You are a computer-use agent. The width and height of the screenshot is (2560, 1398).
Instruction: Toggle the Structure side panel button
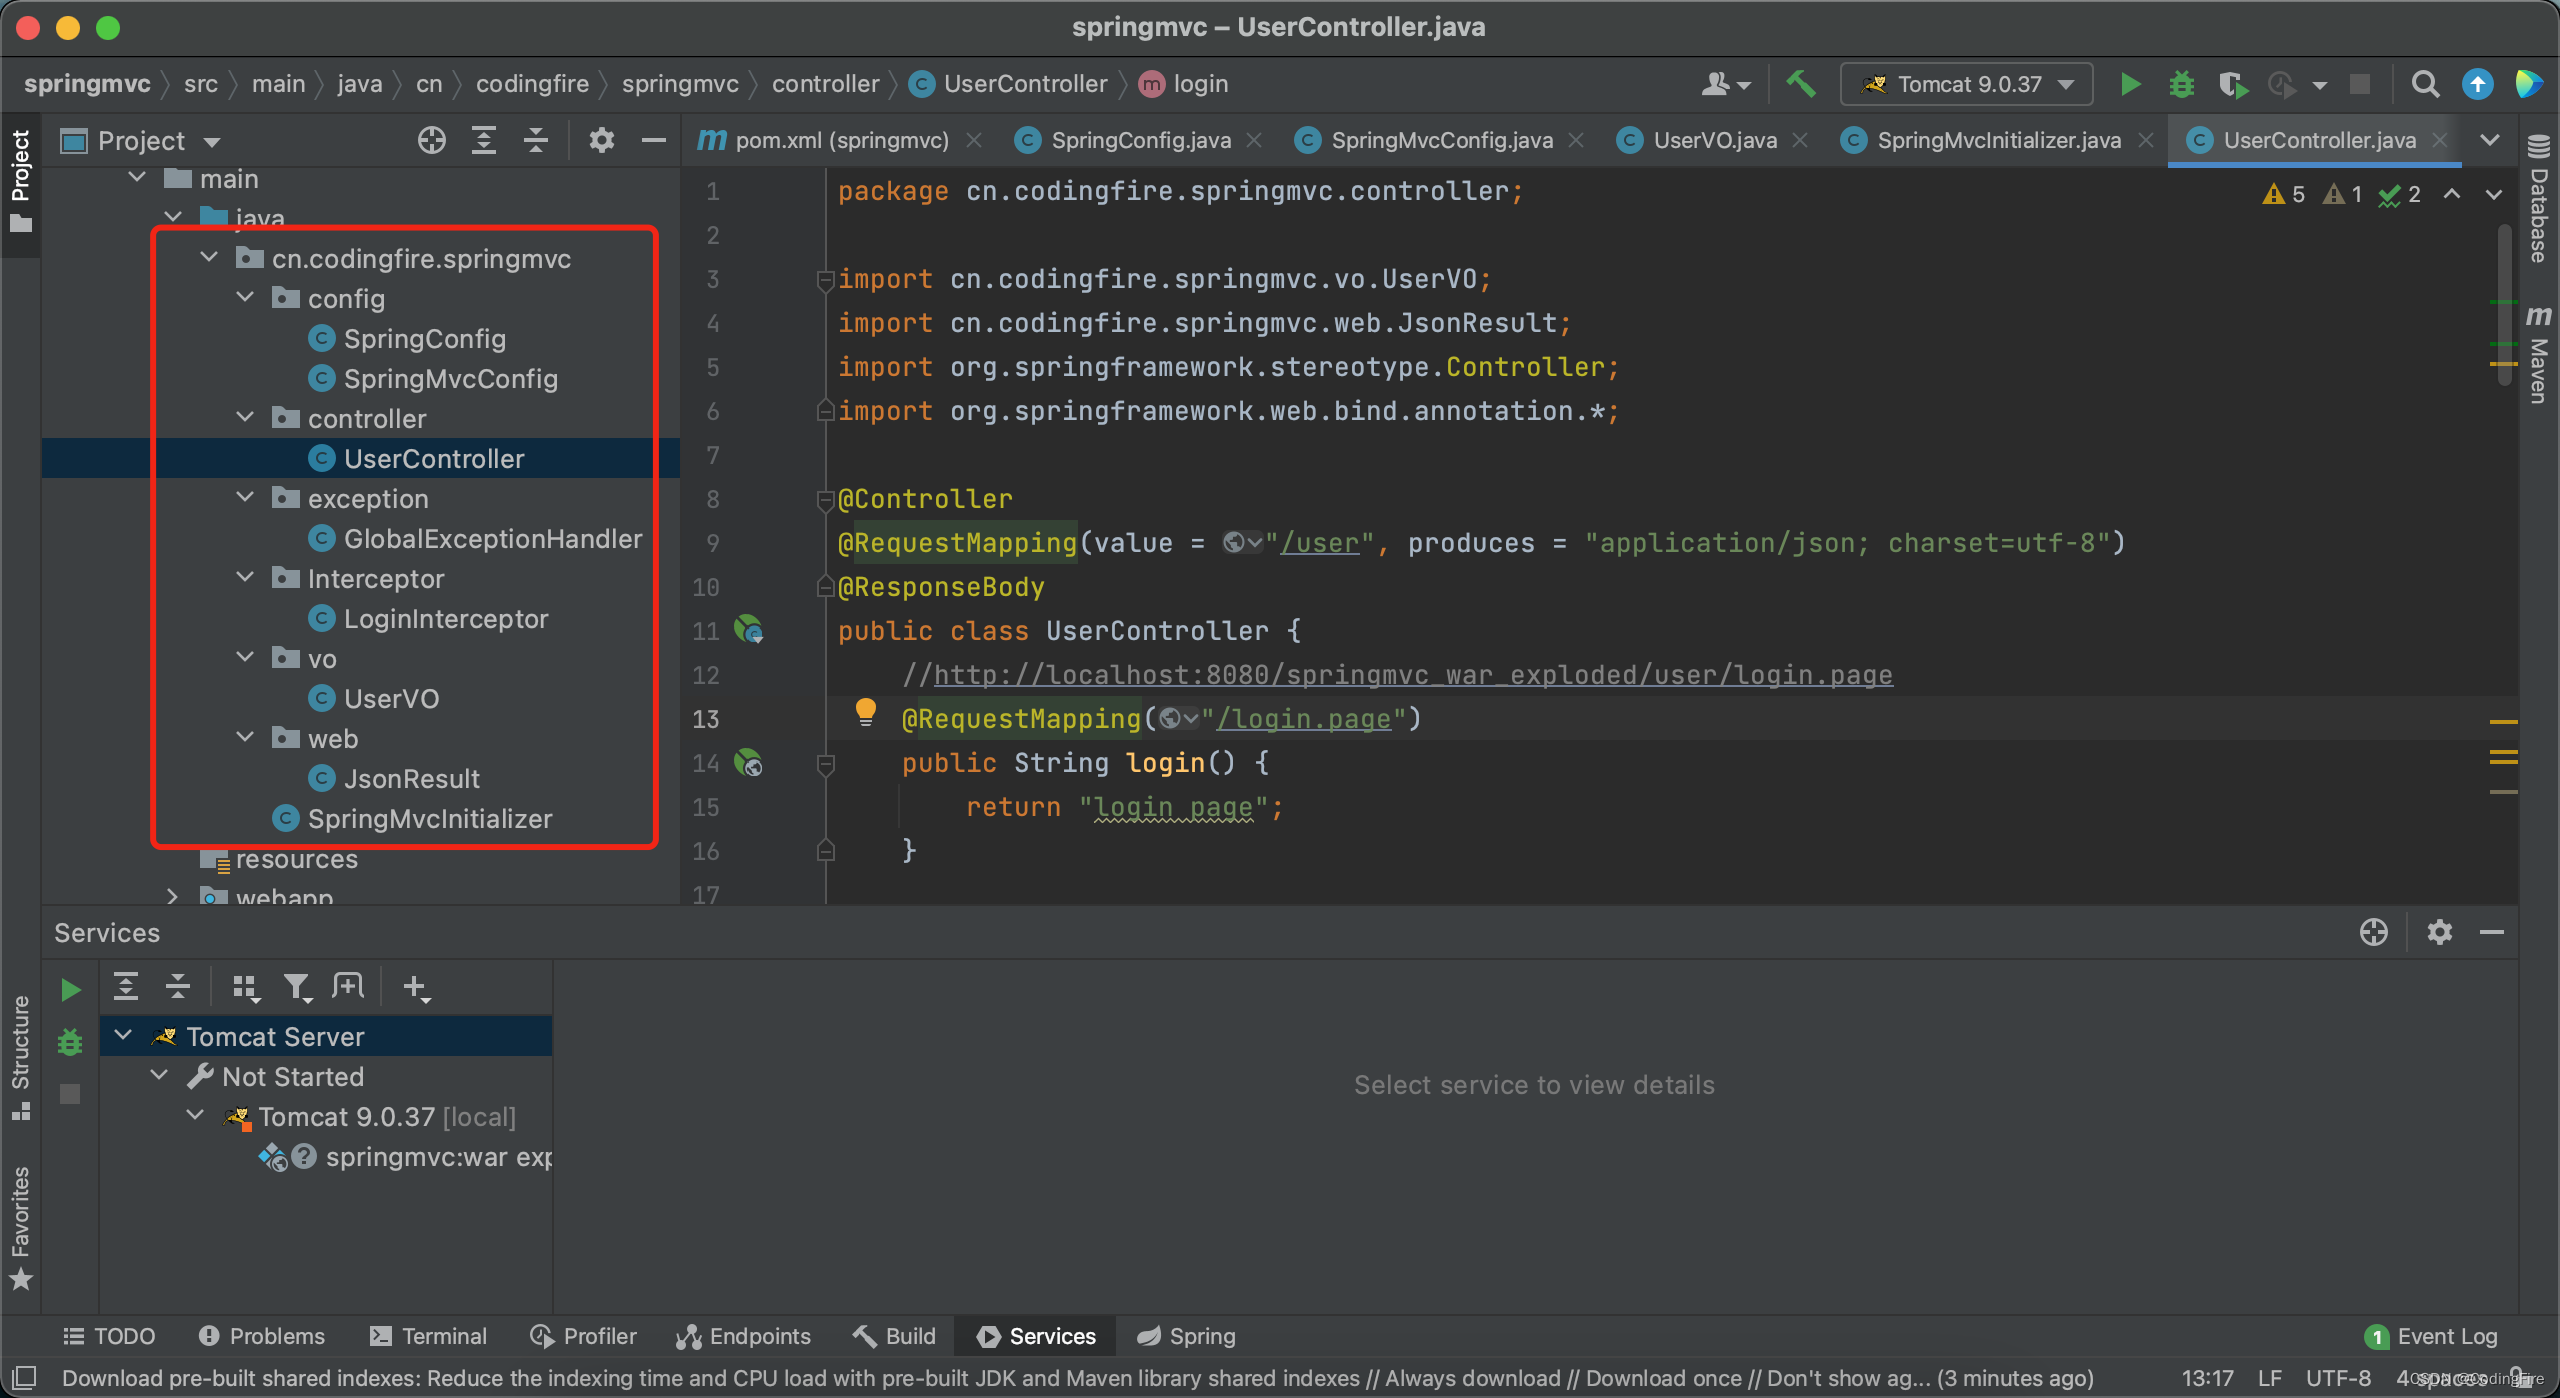coord(20,1055)
